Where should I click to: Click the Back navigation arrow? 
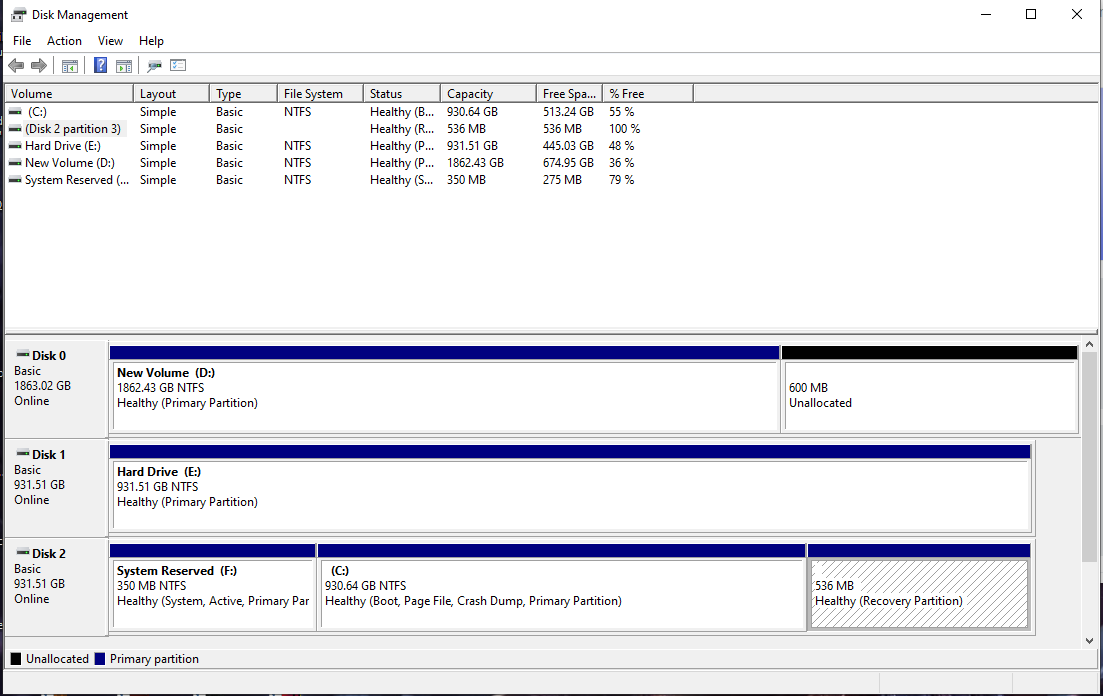[16, 65]
